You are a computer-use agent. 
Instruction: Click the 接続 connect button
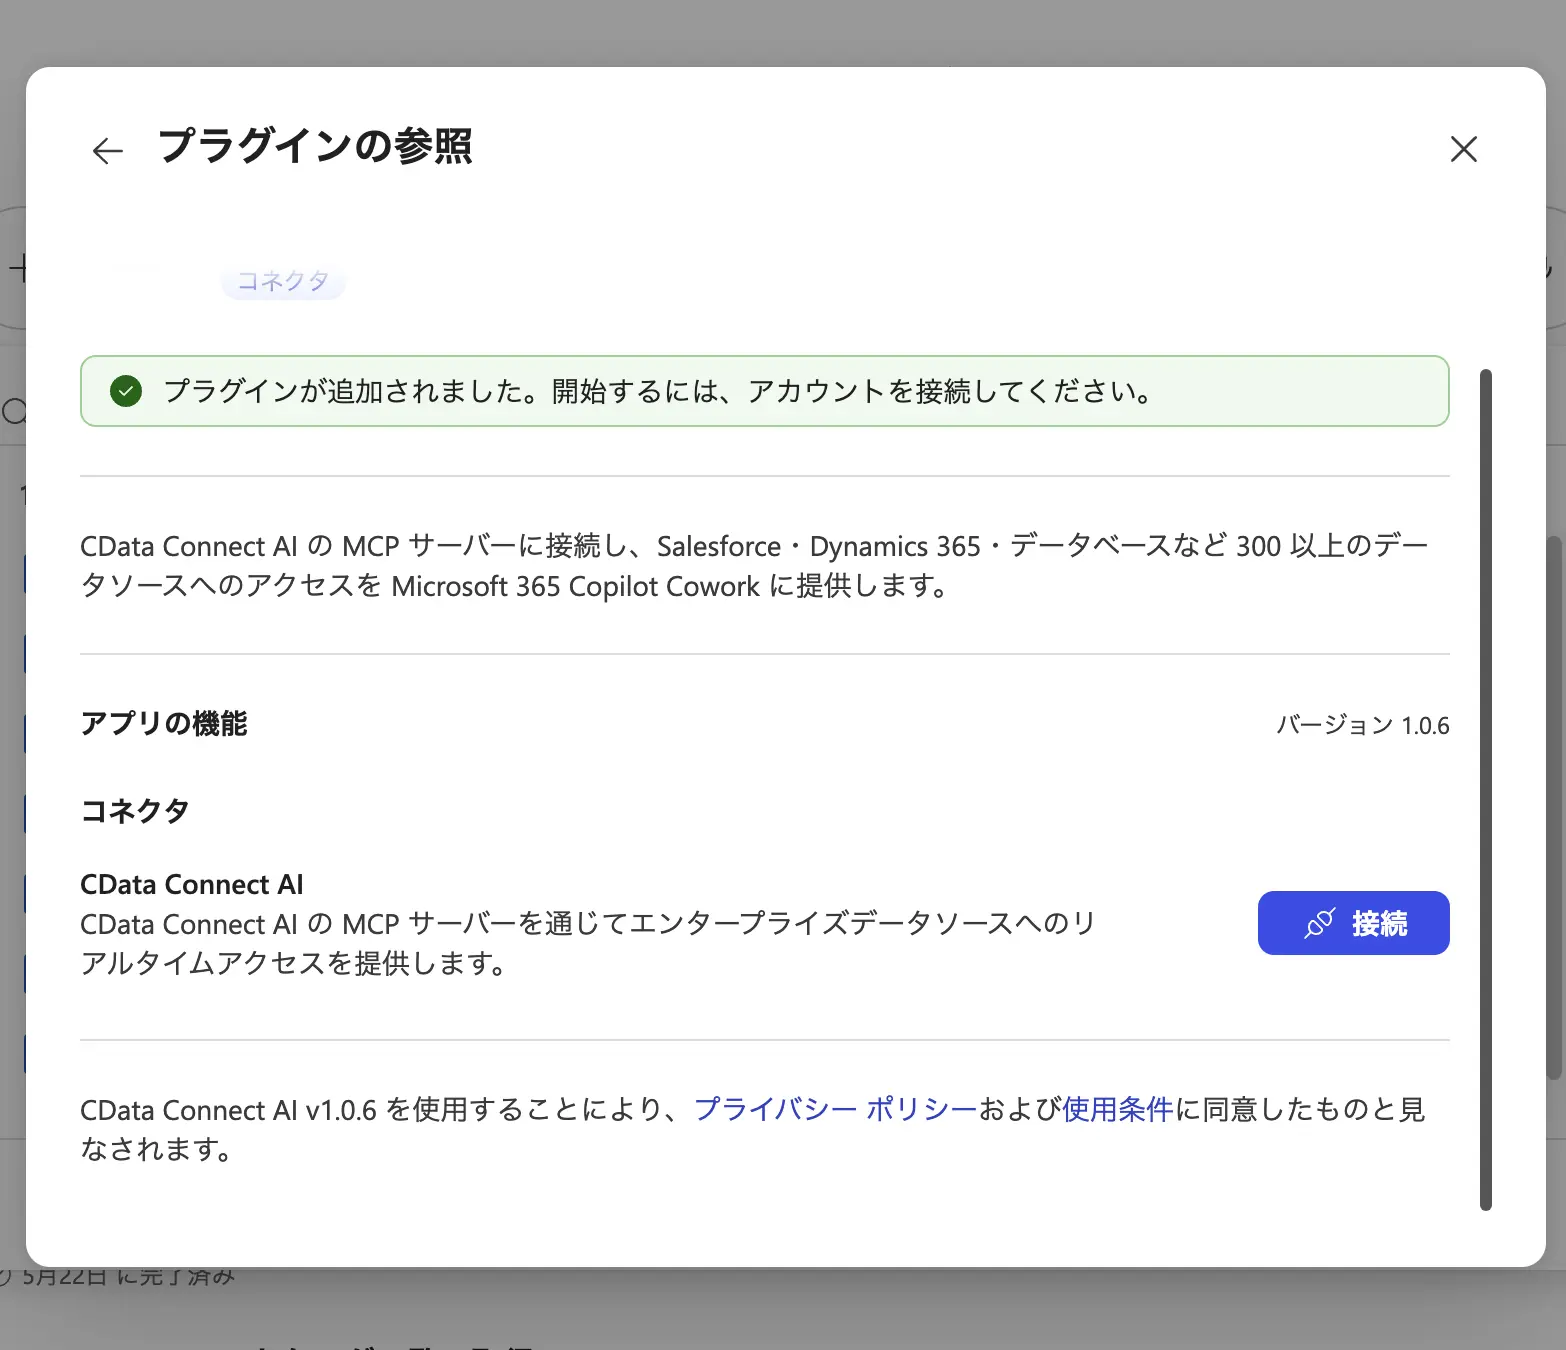[1353, 923]
